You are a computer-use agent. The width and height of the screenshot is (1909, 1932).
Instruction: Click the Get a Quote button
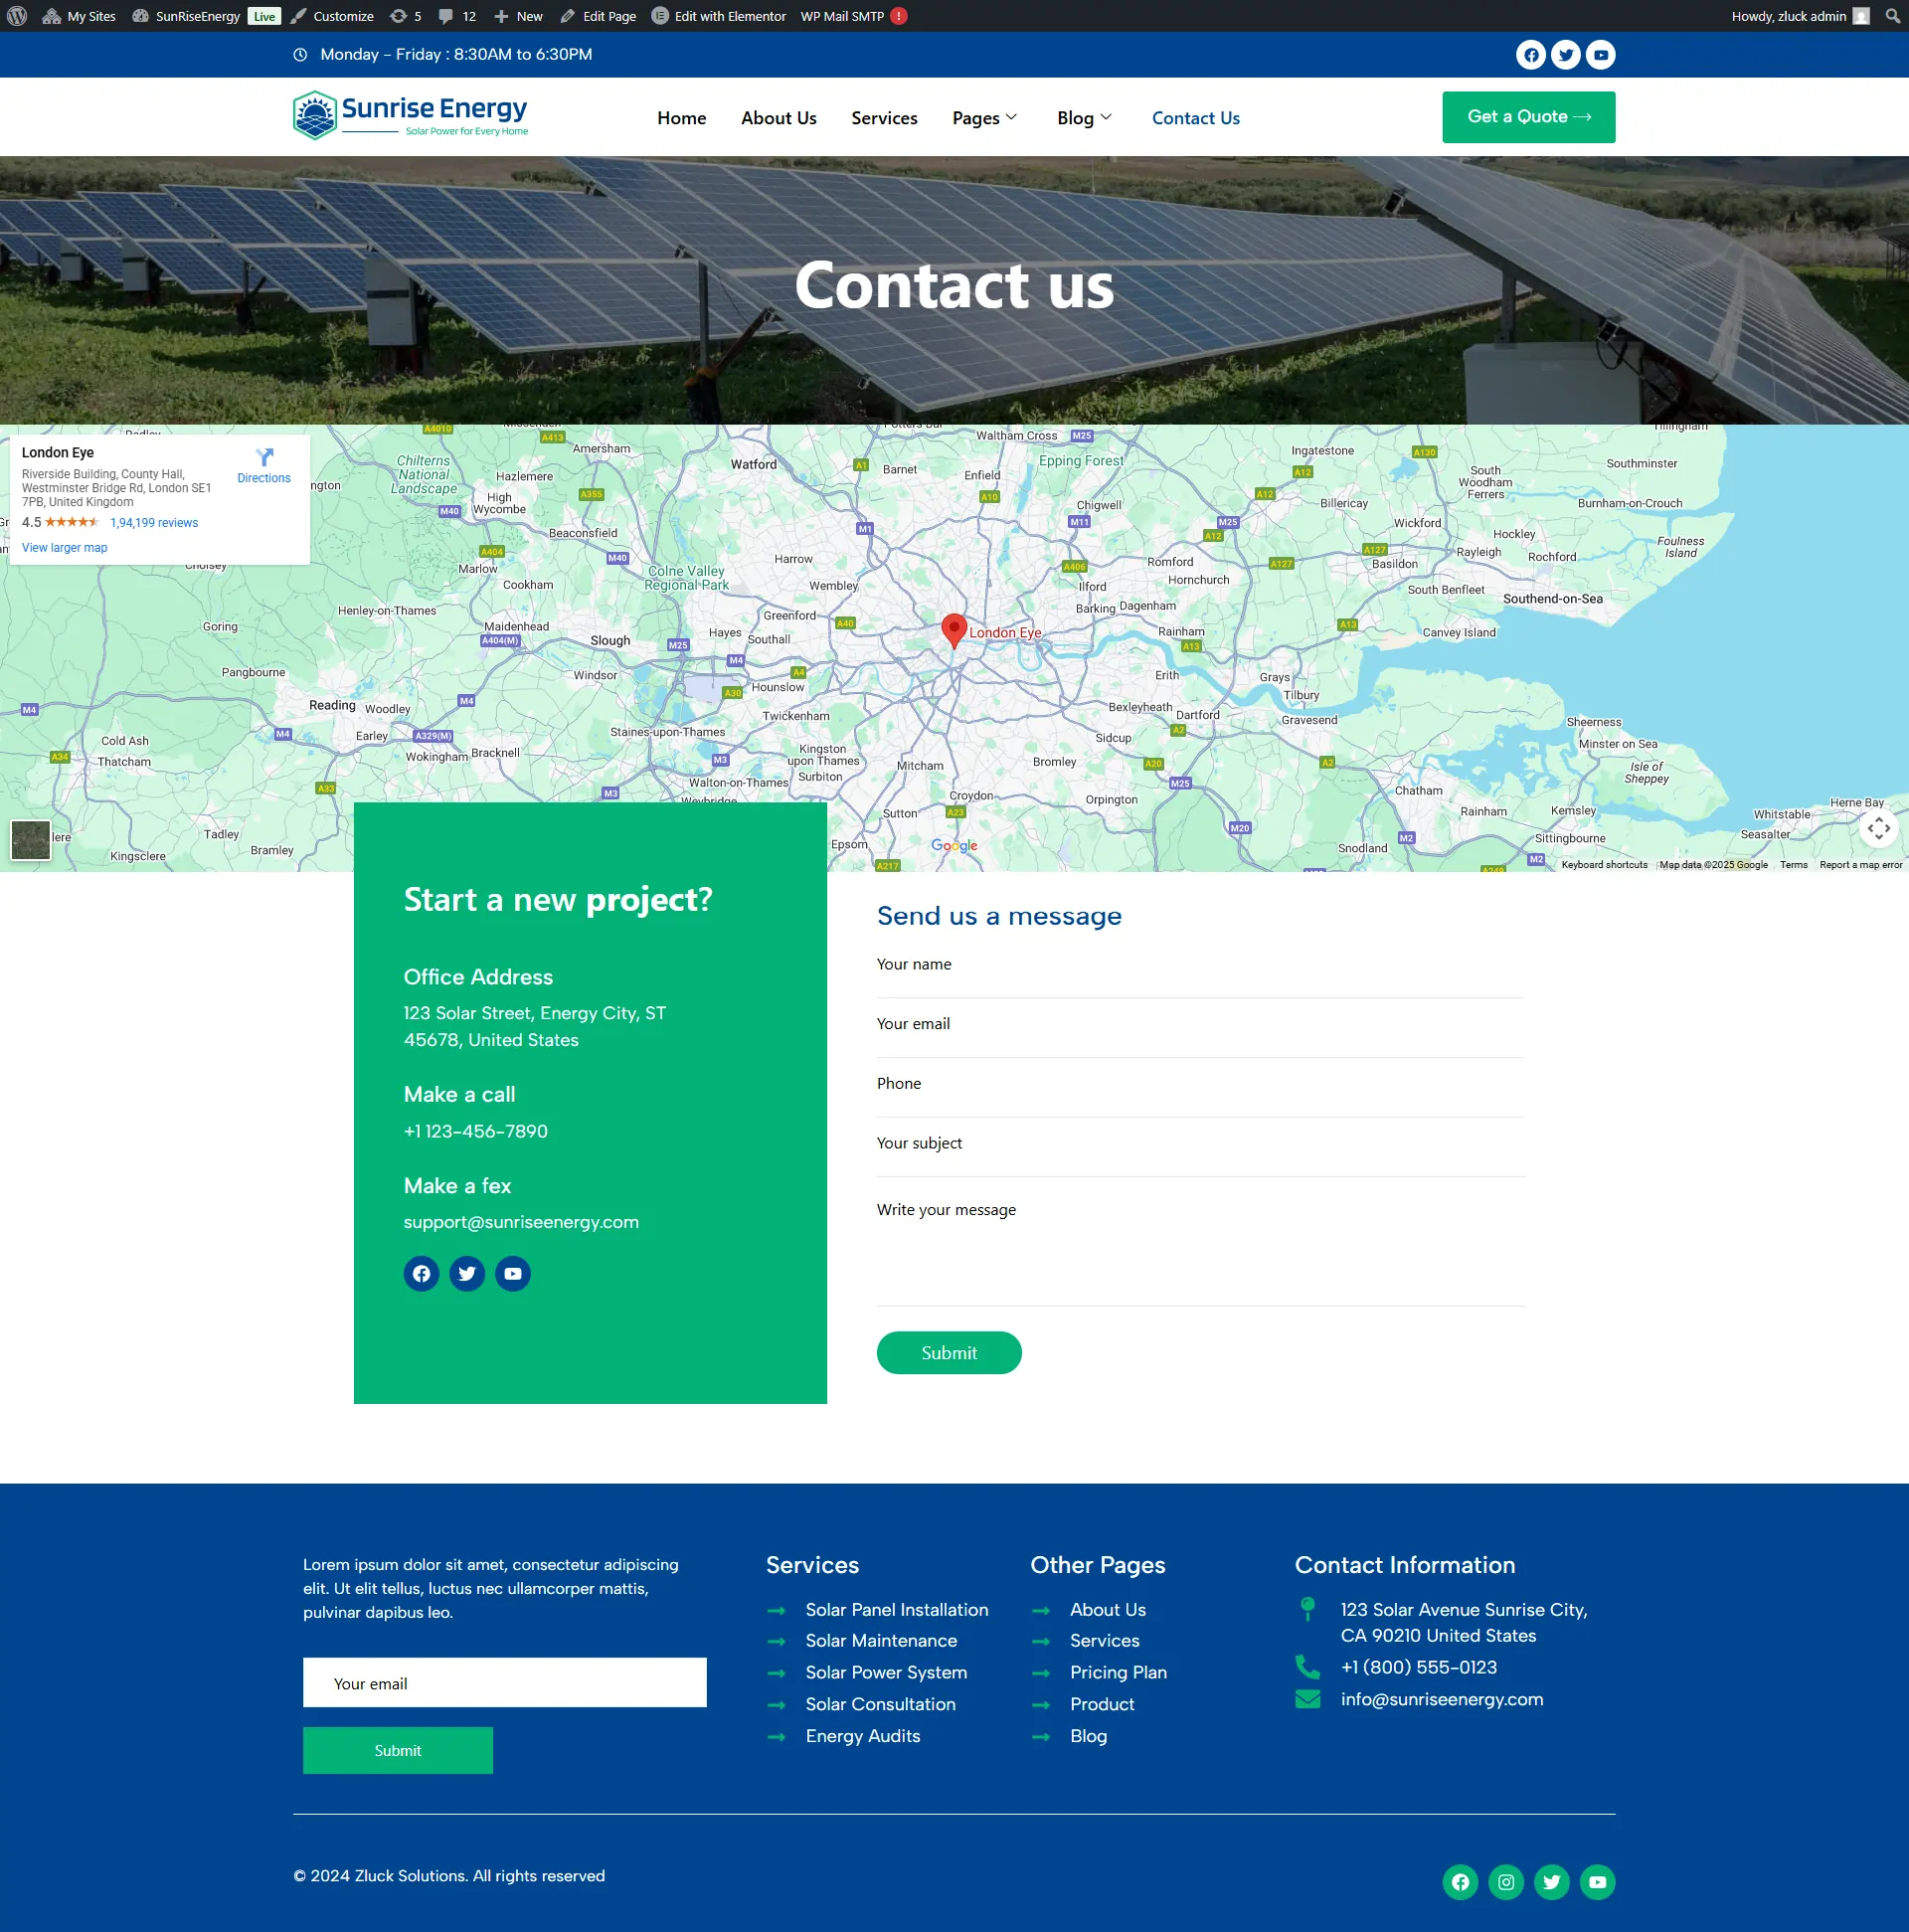[x=1527, y=117]
